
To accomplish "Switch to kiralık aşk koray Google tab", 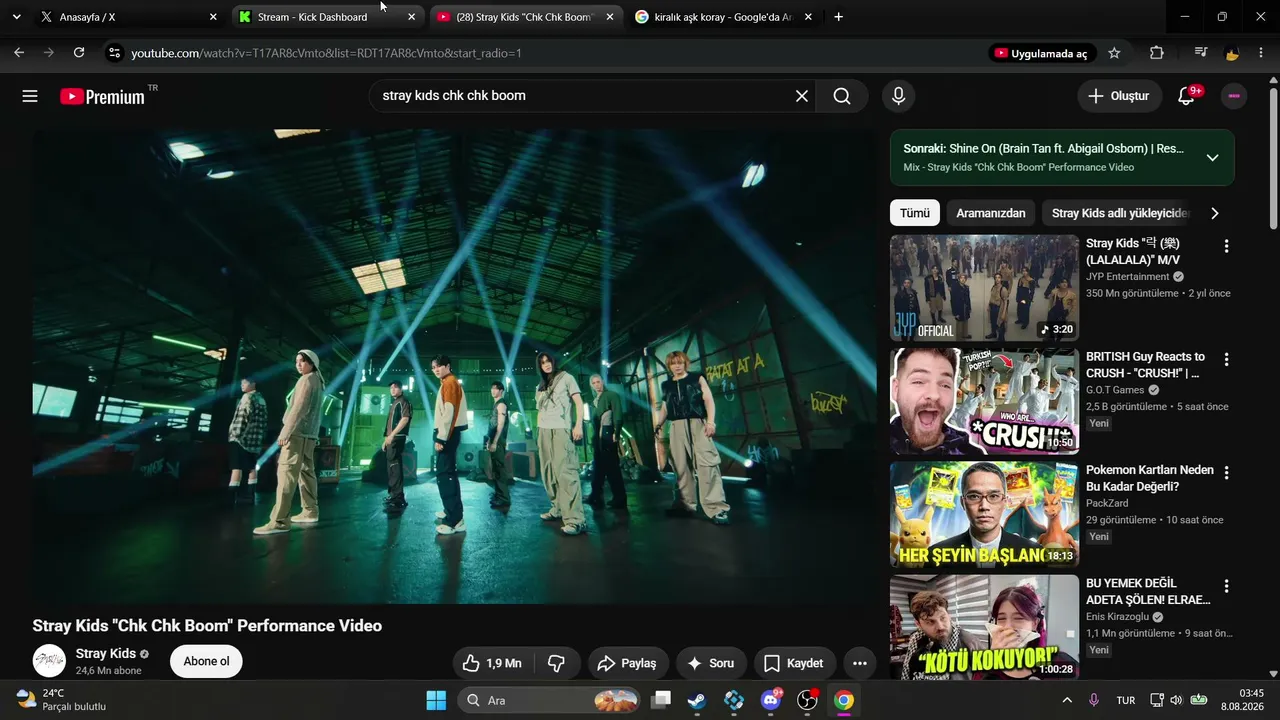I will [x=722, y=17].
